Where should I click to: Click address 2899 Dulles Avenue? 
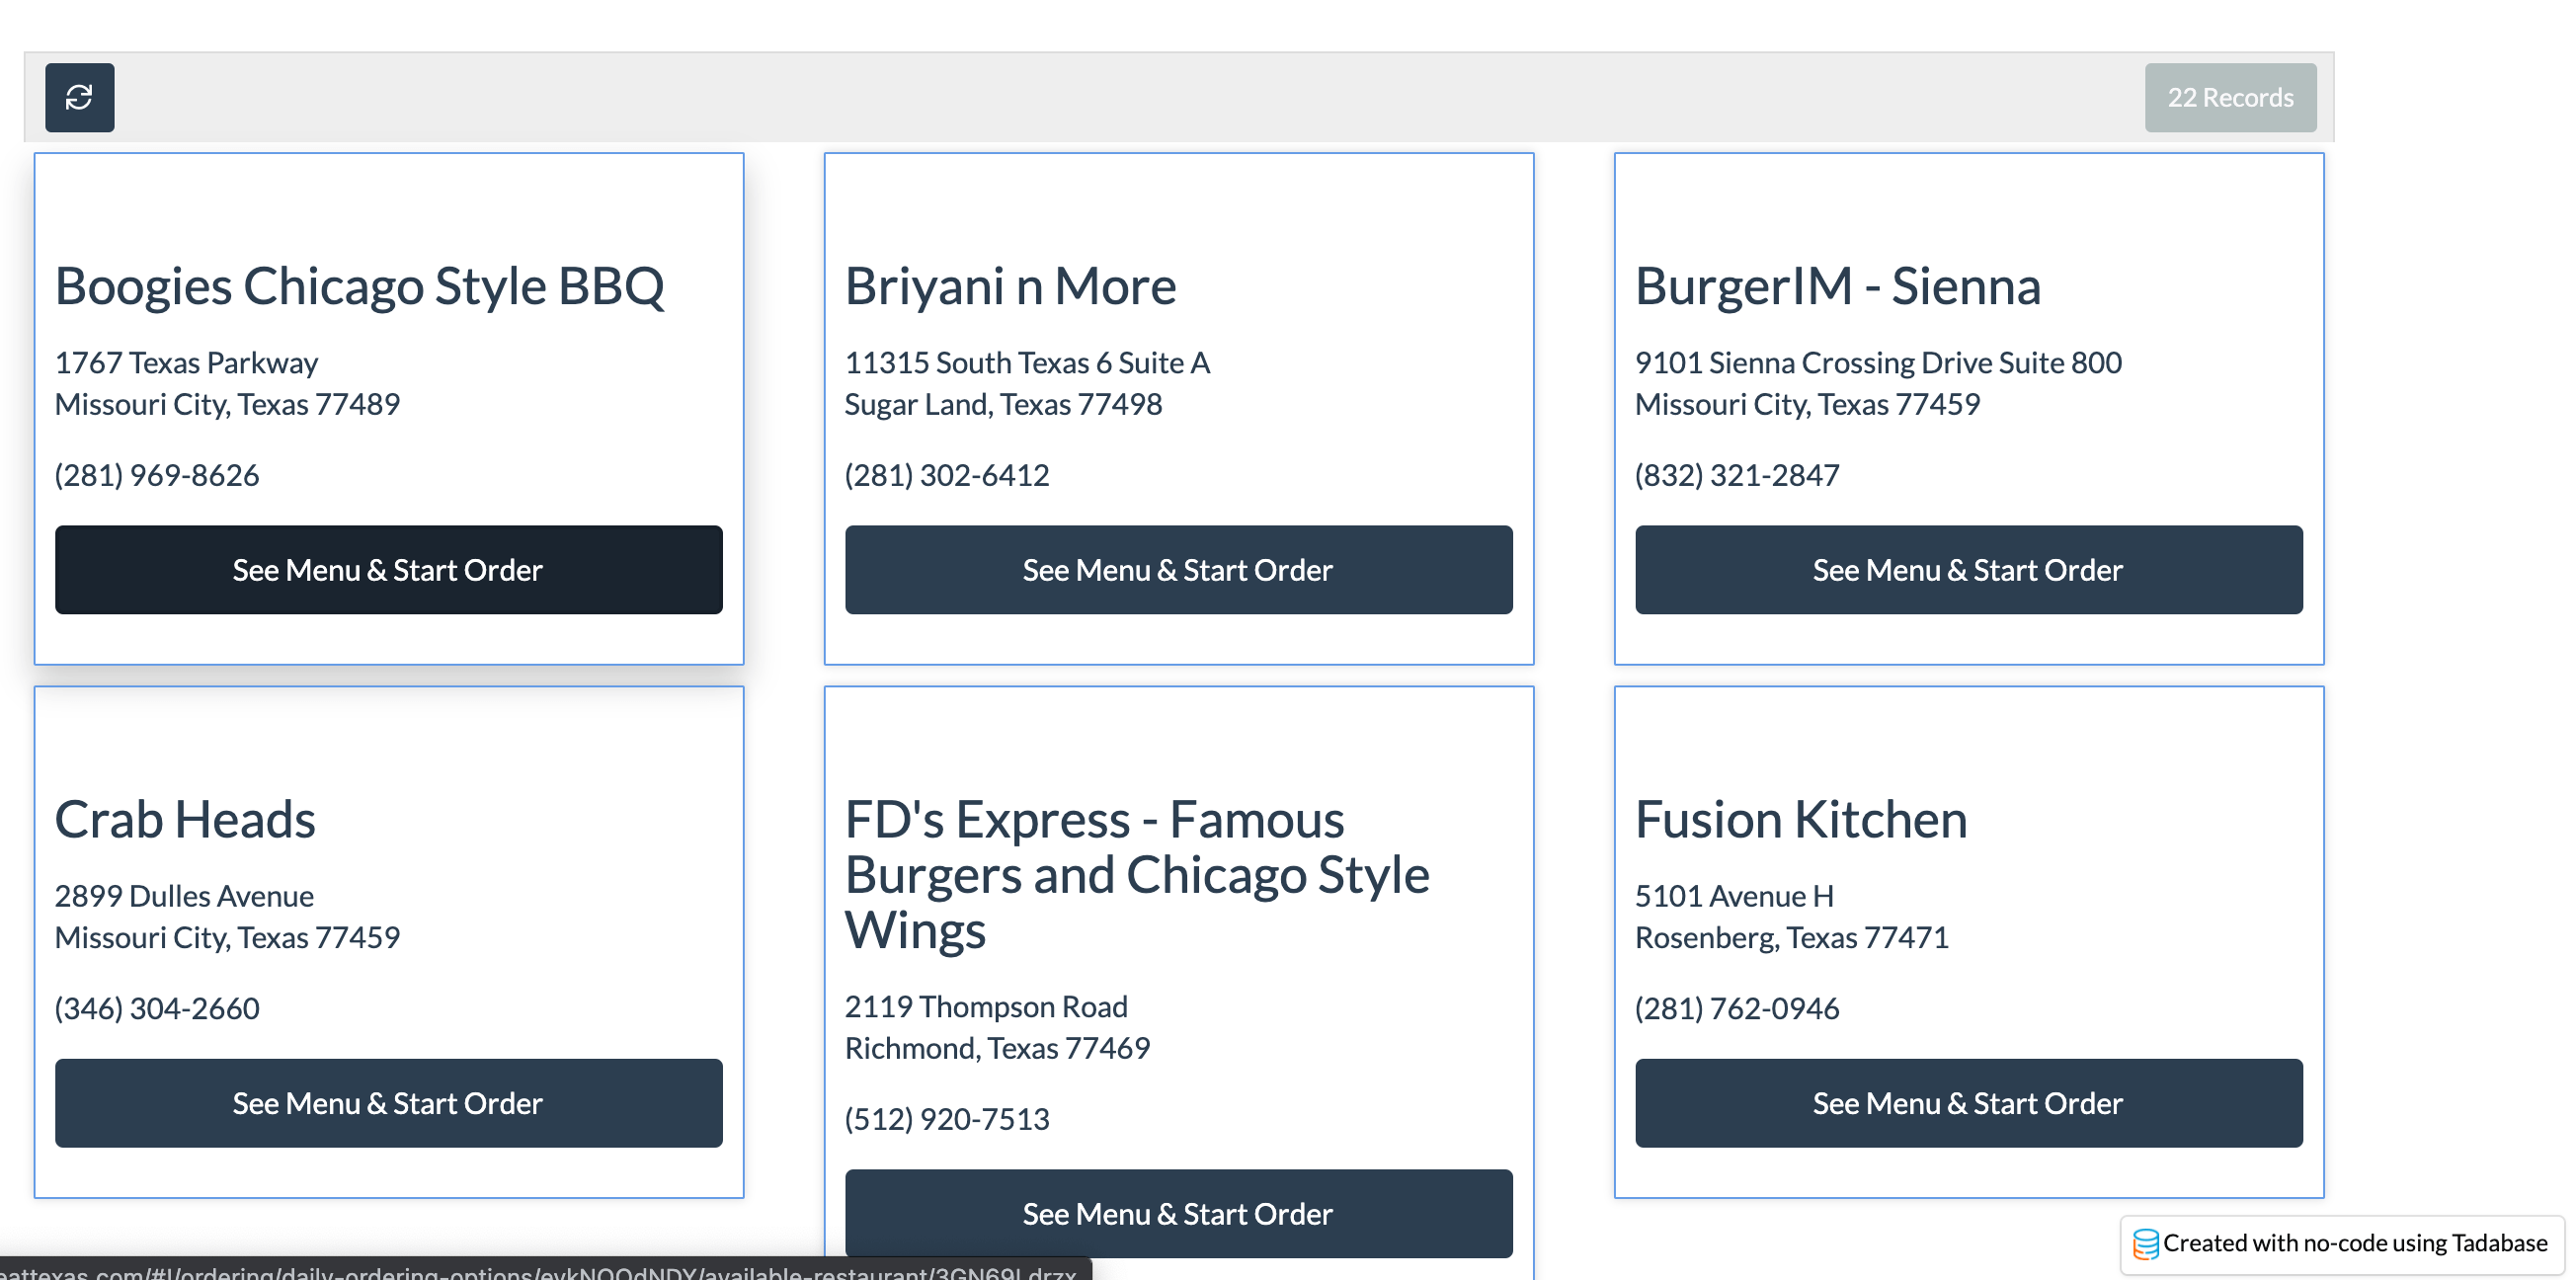[x=184, y=895]
